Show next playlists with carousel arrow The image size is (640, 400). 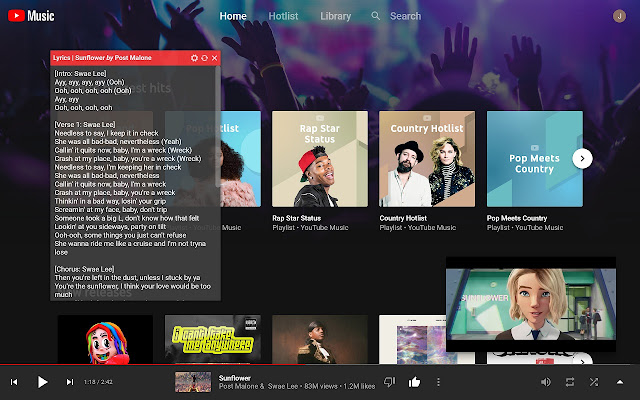pos(582,158)
